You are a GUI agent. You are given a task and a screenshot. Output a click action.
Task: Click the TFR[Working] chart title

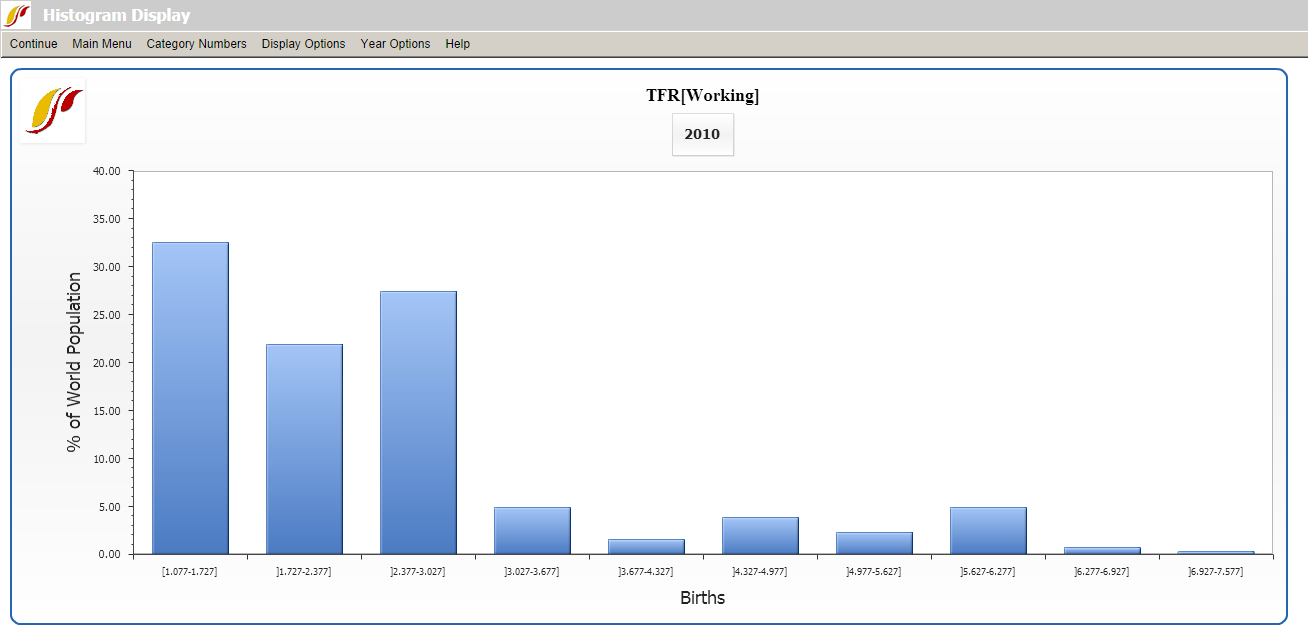pos(702,96)
